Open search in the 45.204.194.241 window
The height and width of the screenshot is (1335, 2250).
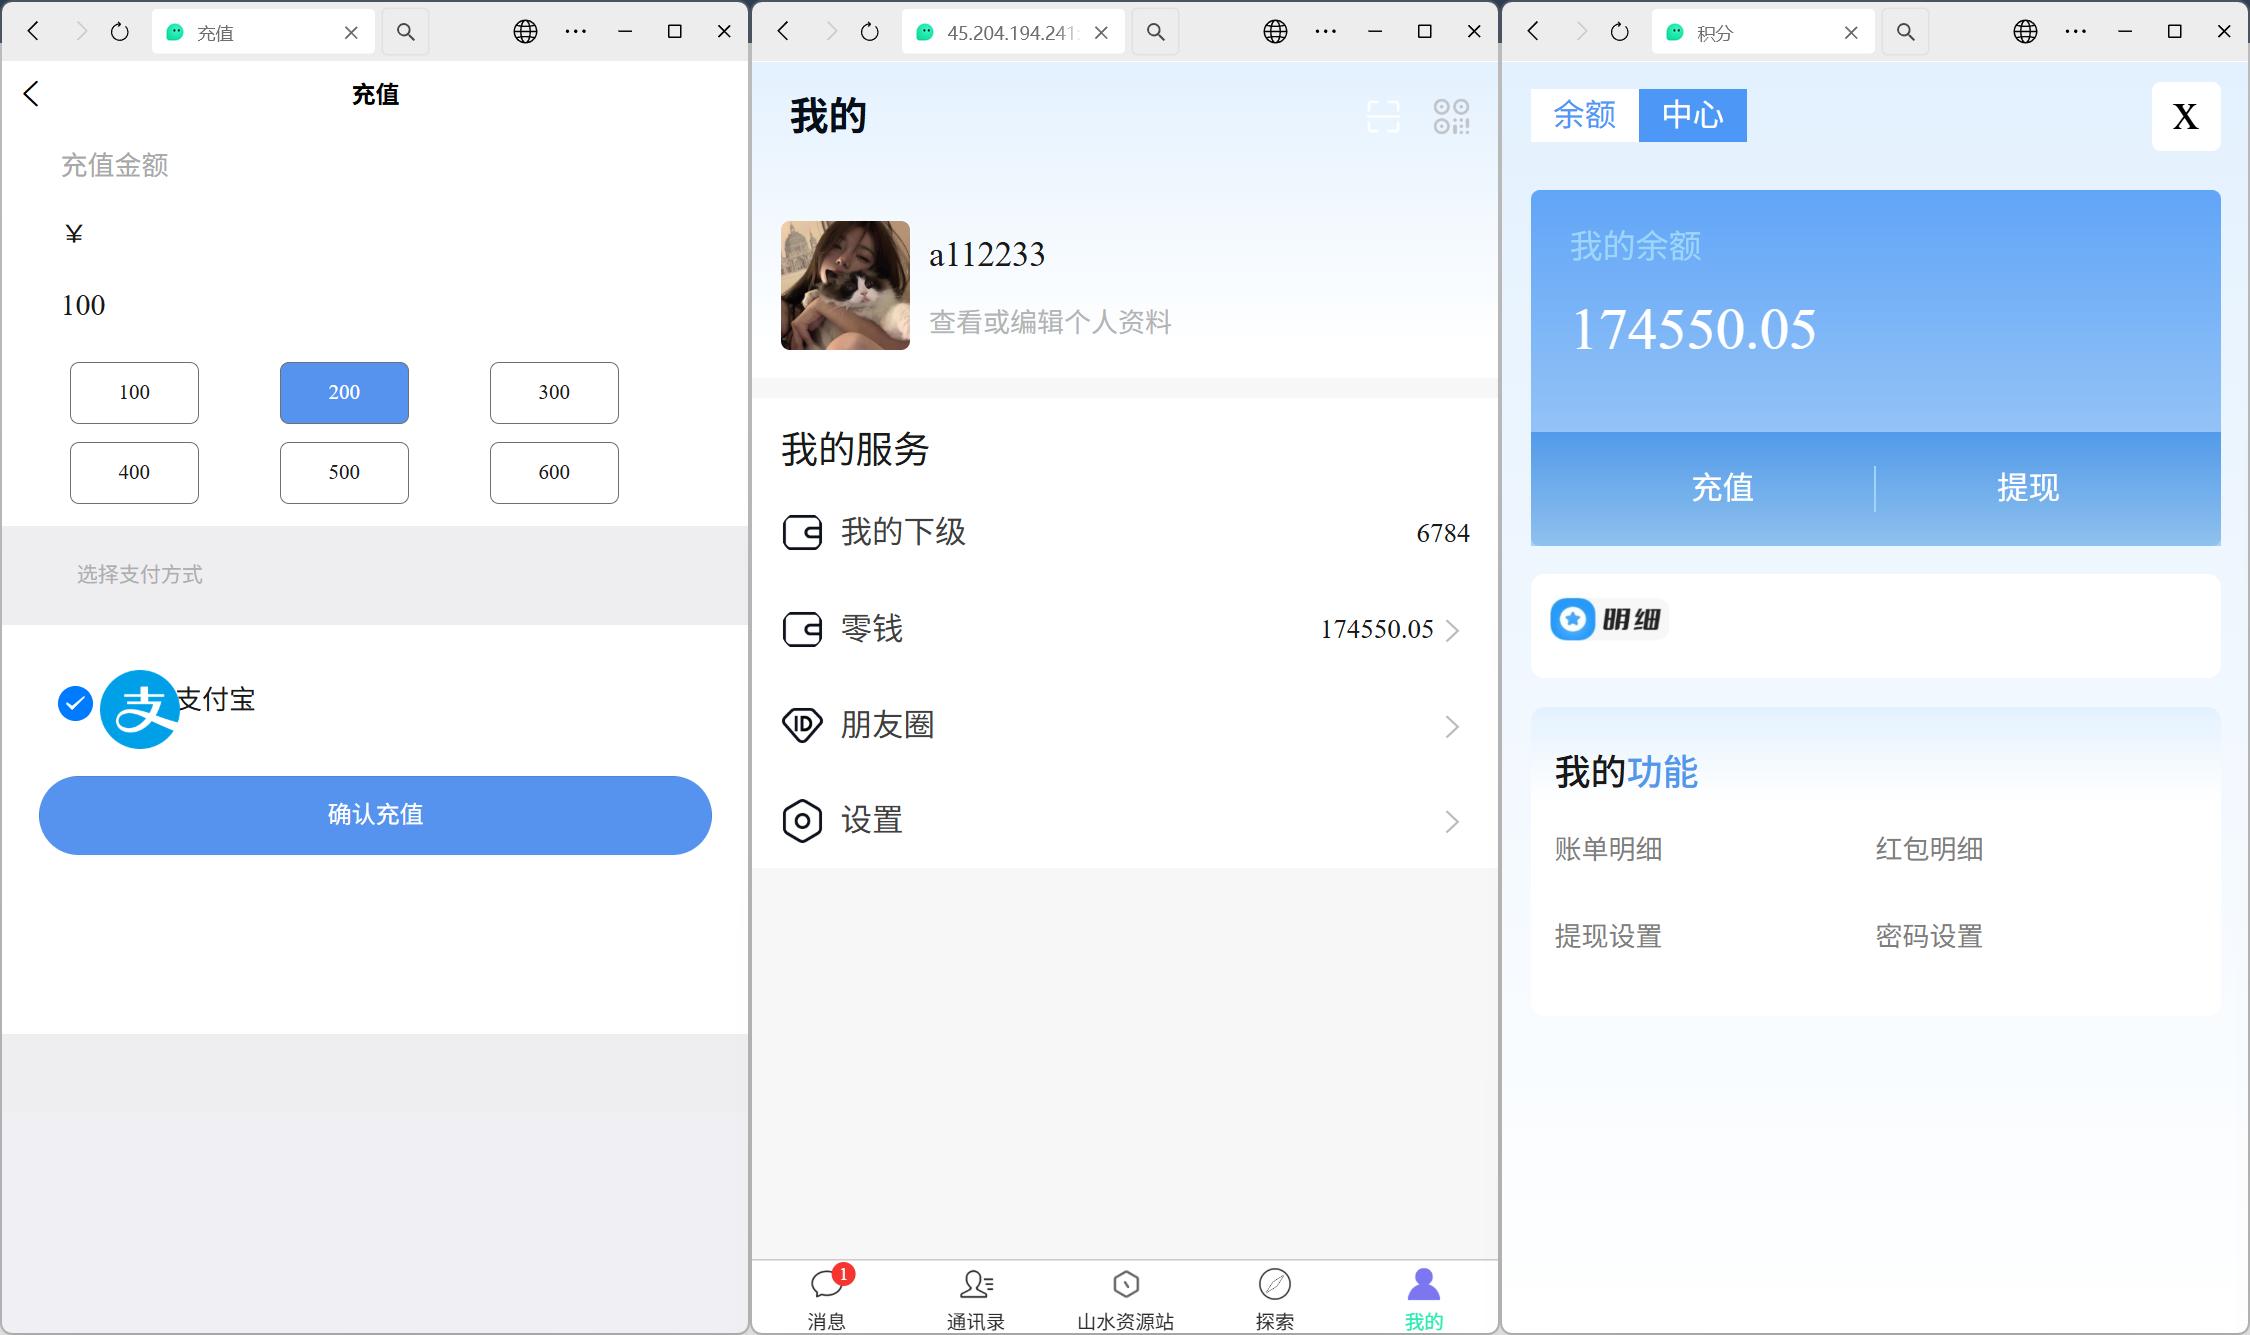(1155, 32)
